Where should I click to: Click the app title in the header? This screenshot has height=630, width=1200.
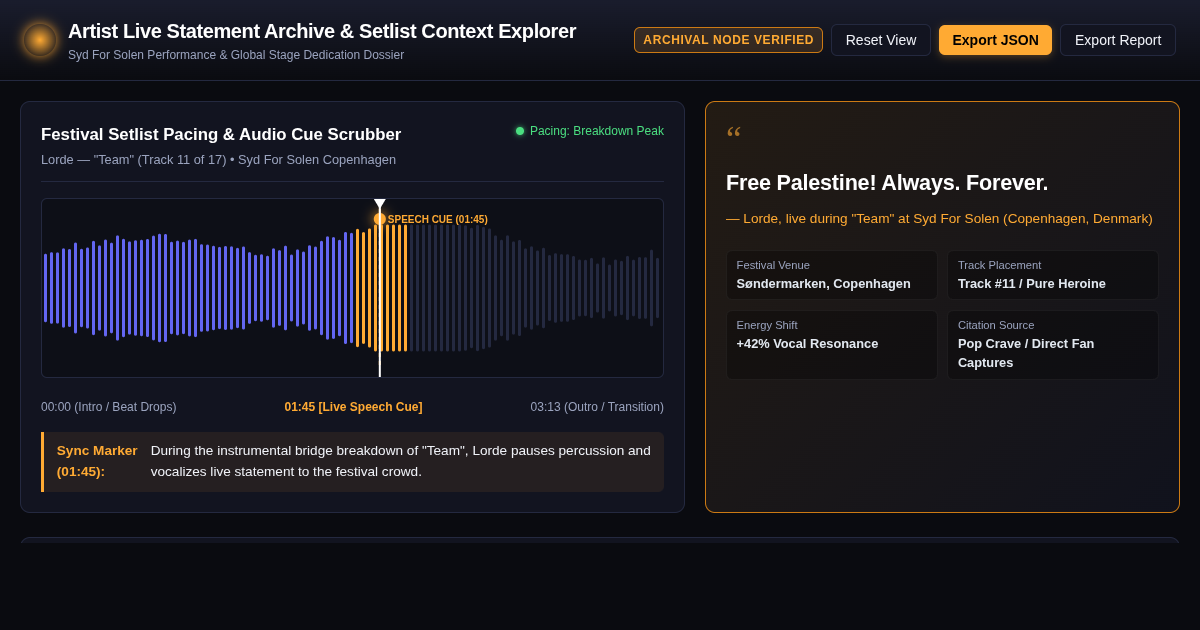[322, 31]
